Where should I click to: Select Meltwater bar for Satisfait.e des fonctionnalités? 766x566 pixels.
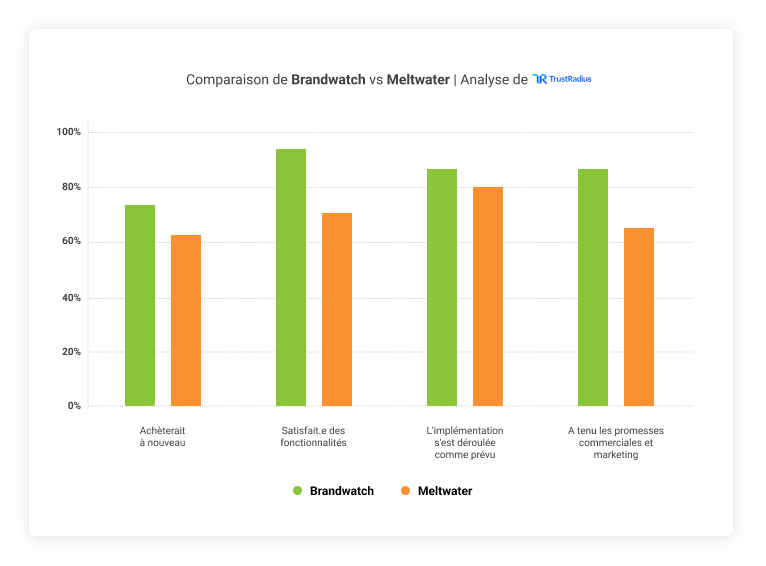[337, 309]
